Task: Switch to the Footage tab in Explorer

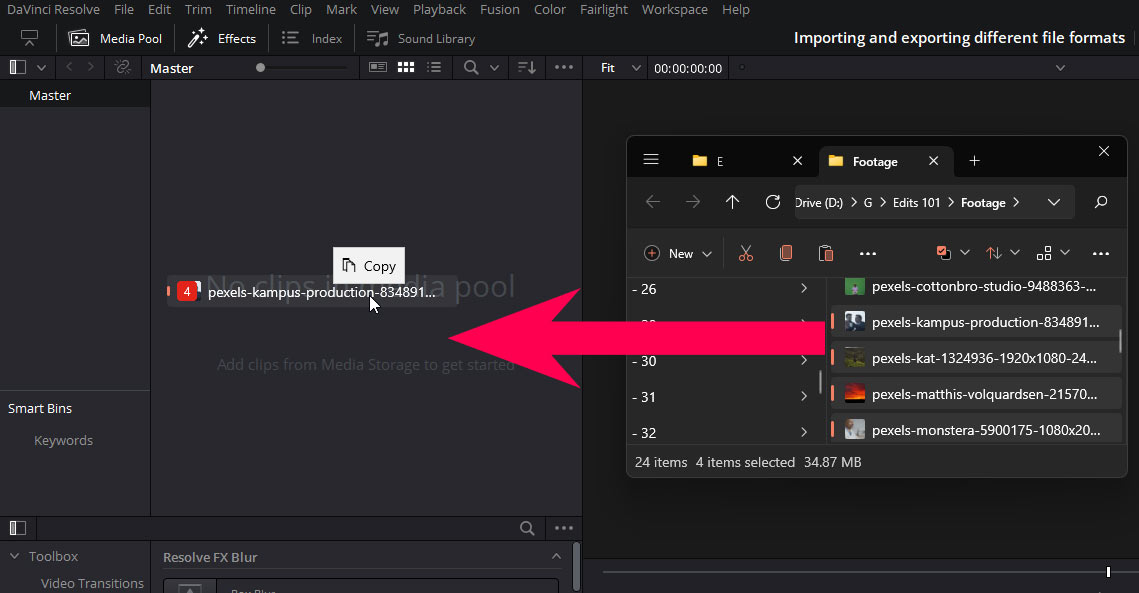Action: pos(875,161)
